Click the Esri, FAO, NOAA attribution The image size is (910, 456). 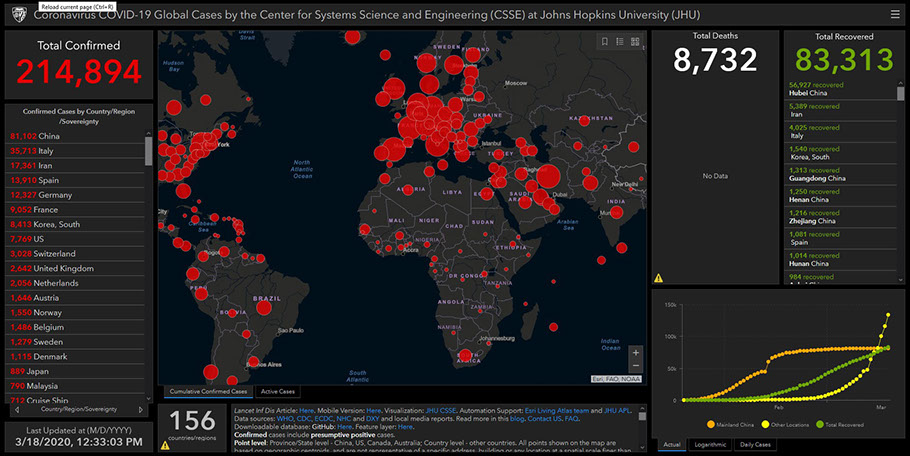pyautogui.click(x=616, y=379)
